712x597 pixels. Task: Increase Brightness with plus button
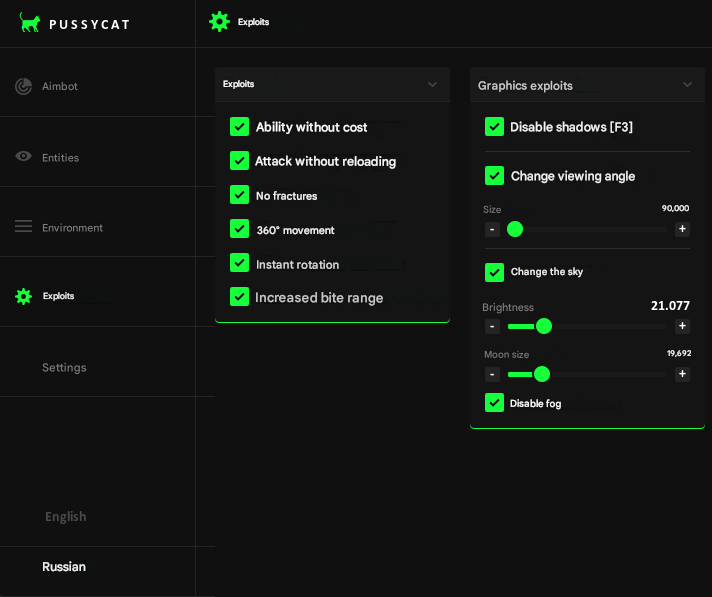tap(682, 326)
